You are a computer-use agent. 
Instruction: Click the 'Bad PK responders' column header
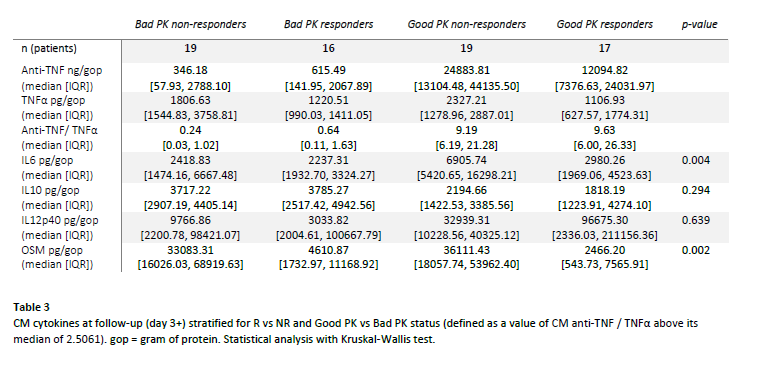tap(328, 24)
